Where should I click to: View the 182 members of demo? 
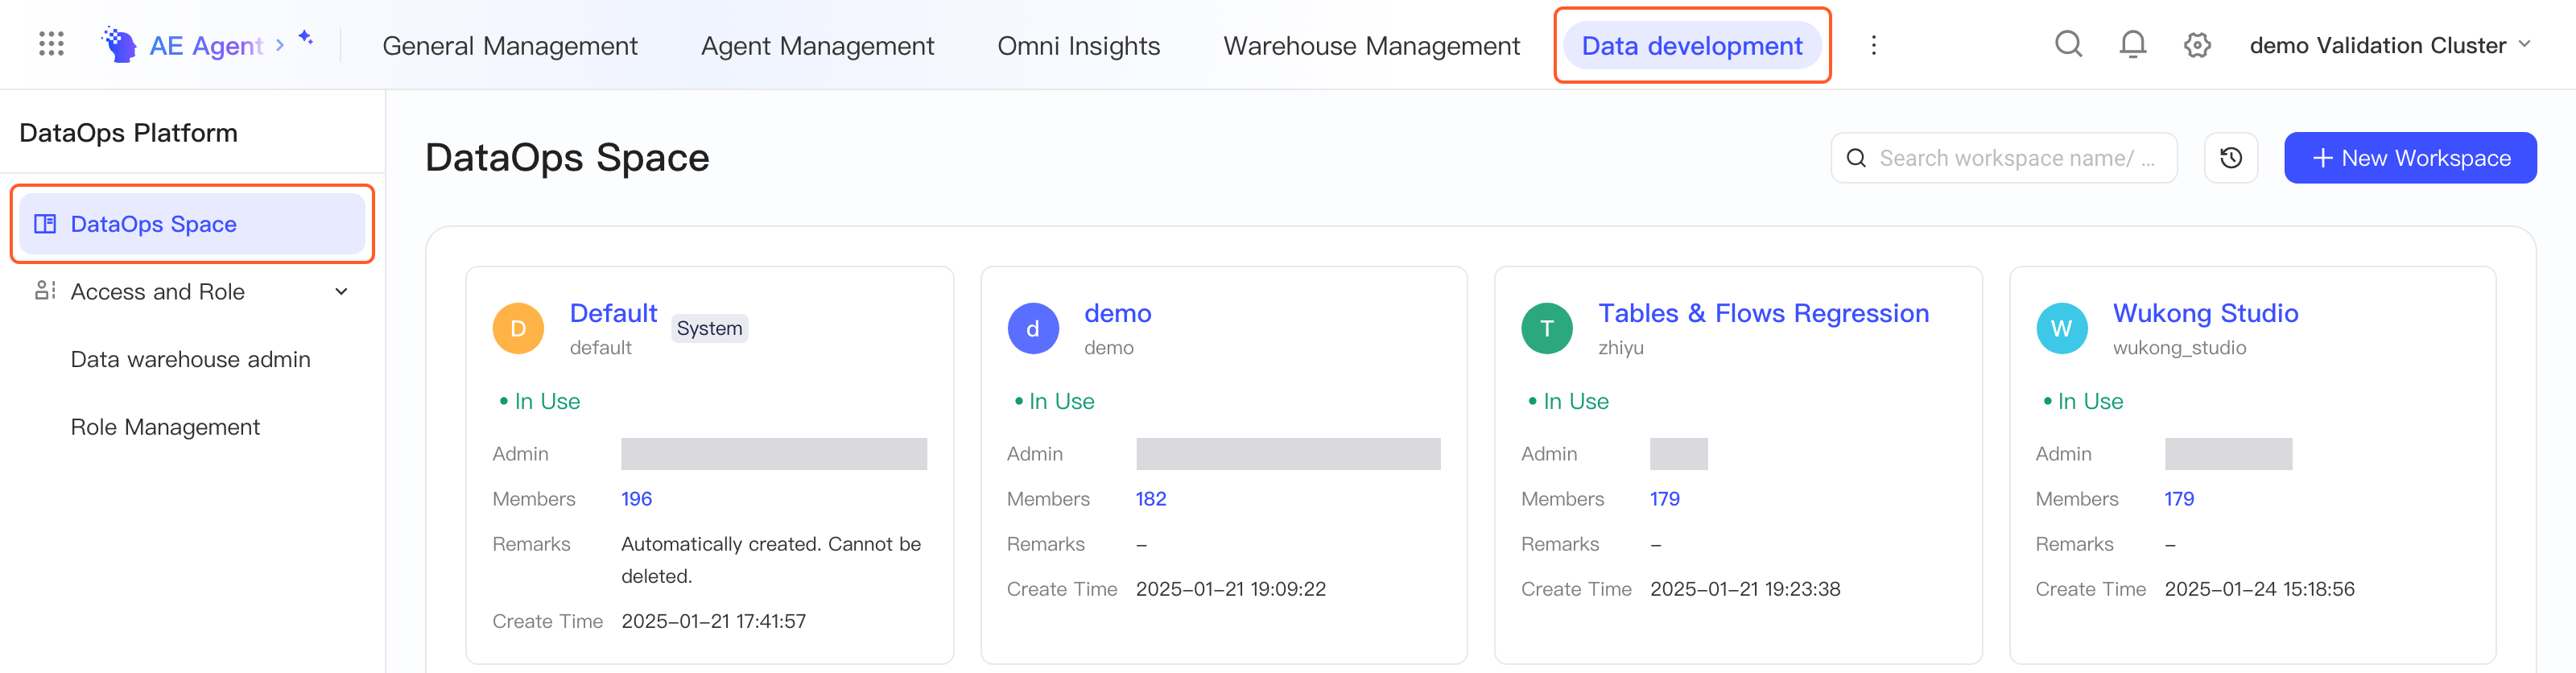click(1150, 499)
